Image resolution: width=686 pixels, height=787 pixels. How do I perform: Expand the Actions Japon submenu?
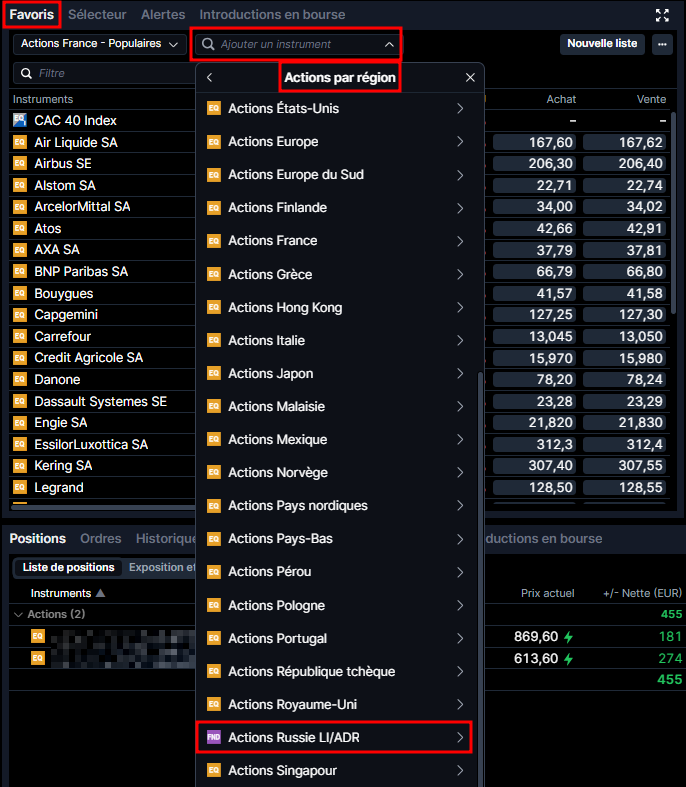click(460, 373)
